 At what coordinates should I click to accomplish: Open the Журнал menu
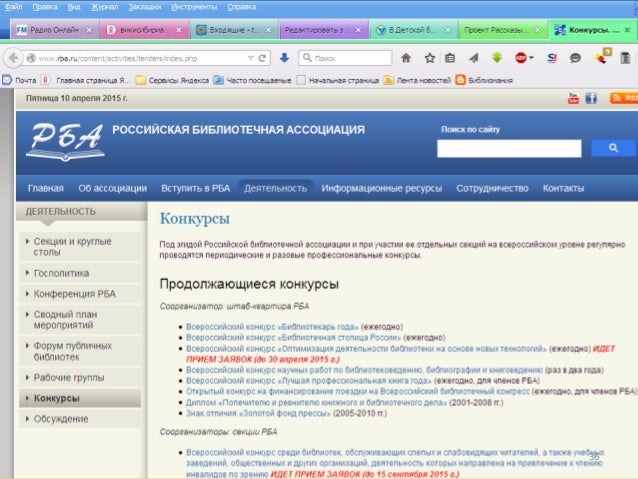point(105,7)
